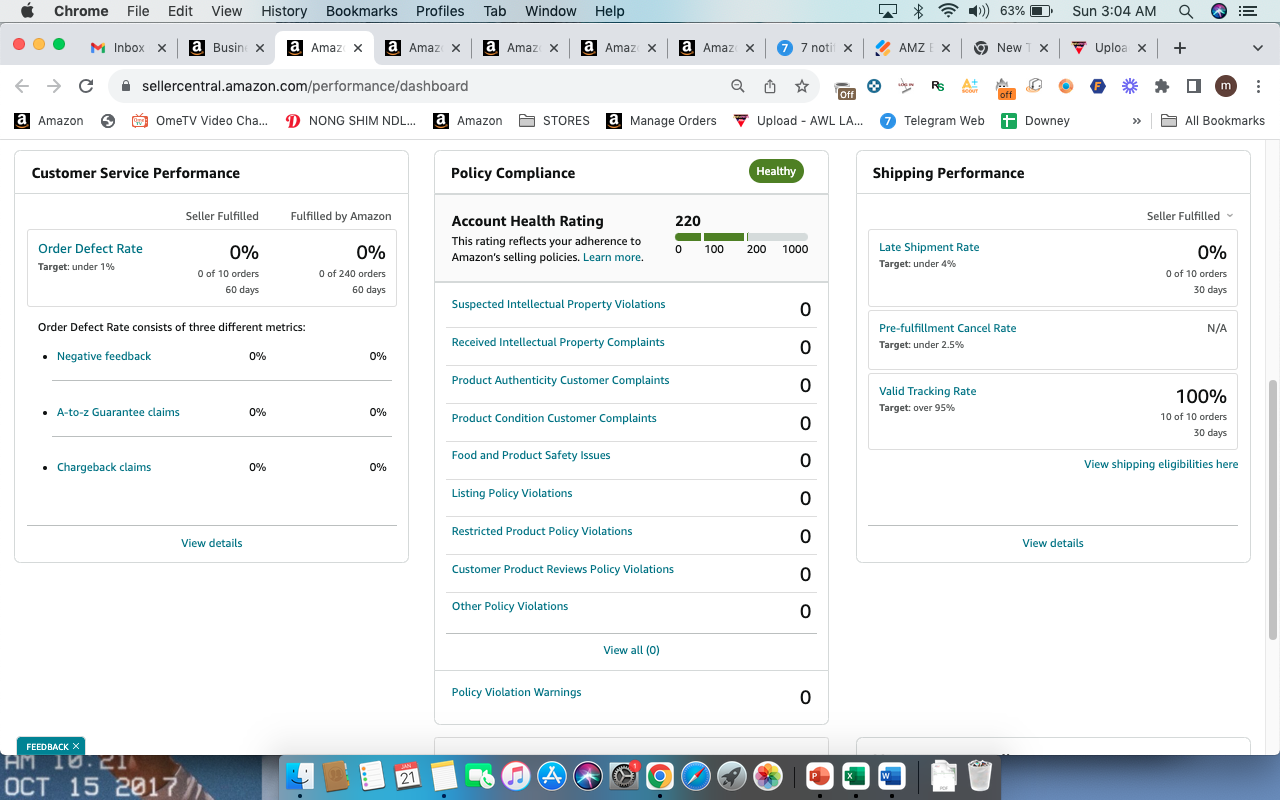The height and width of the screenshot is (800, 1280).
Task: Bookmark this page with the star icon
Action: [802, 86]
